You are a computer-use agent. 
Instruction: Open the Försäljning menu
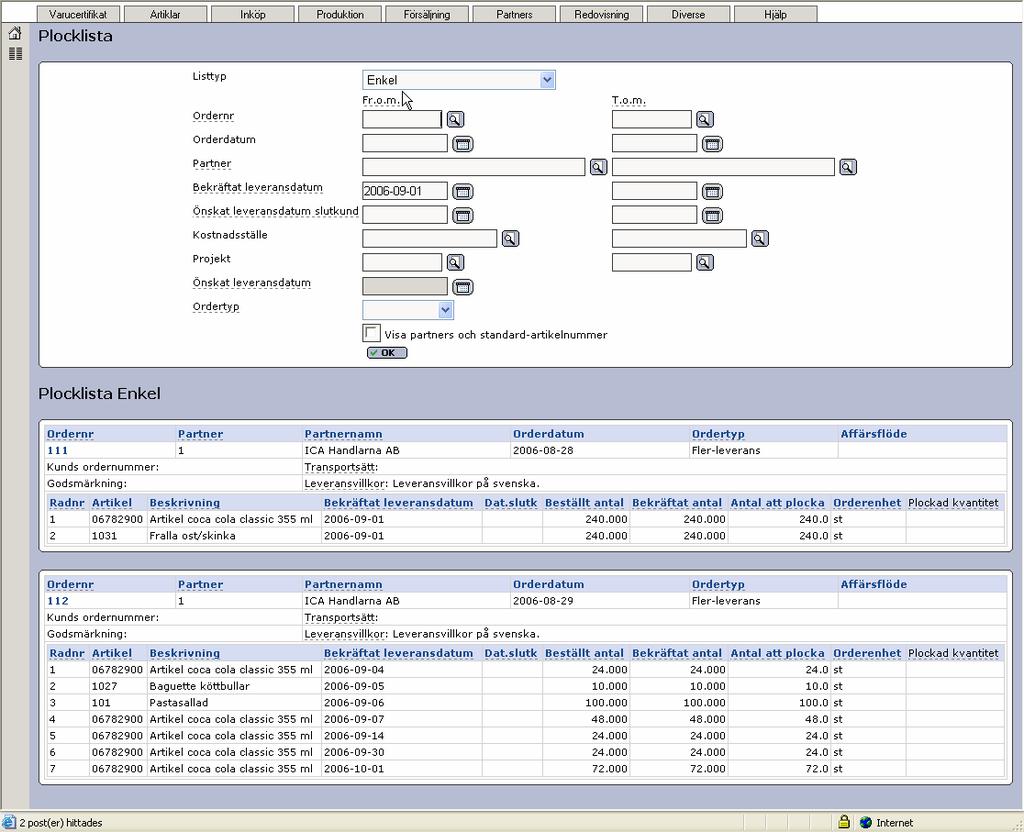click(427, 14)
